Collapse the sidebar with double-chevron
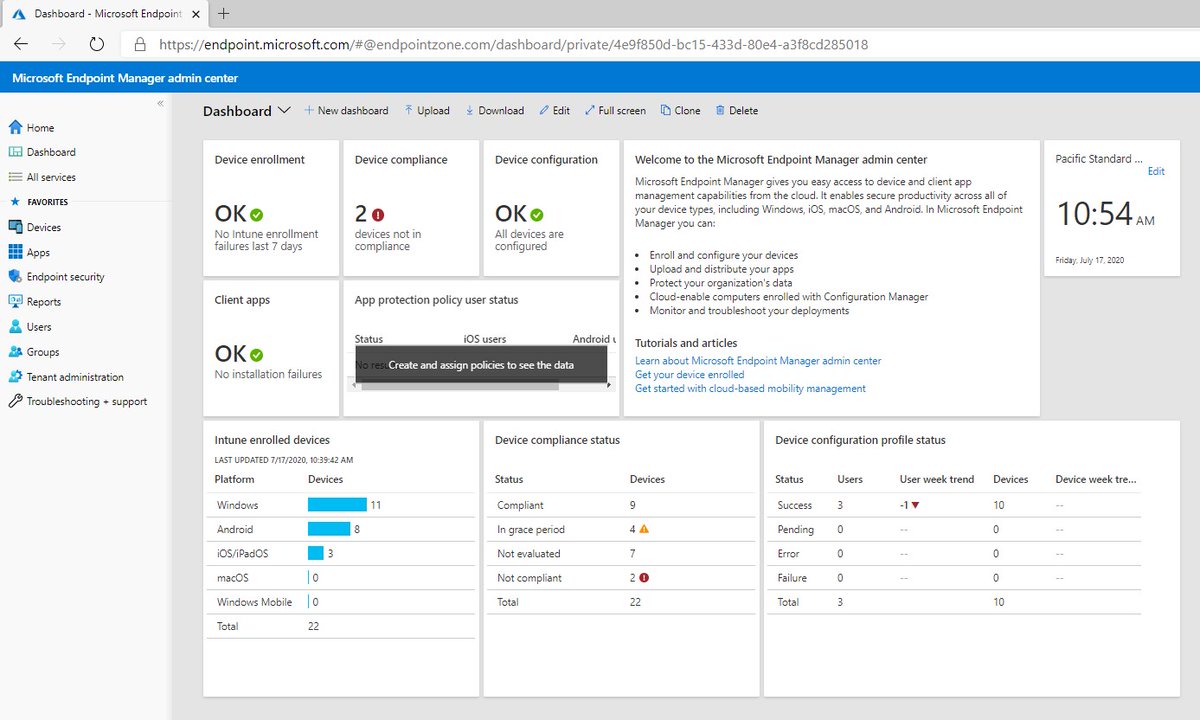 pyautogui.click(x=160, y=104)
